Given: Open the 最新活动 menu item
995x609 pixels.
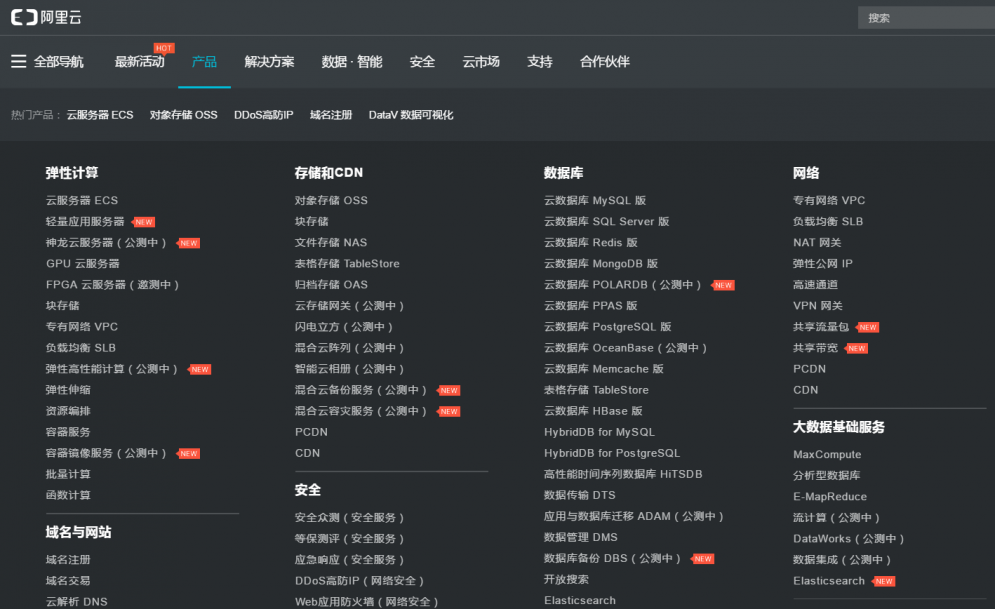Looking at the screenshot, I should 140,62.
